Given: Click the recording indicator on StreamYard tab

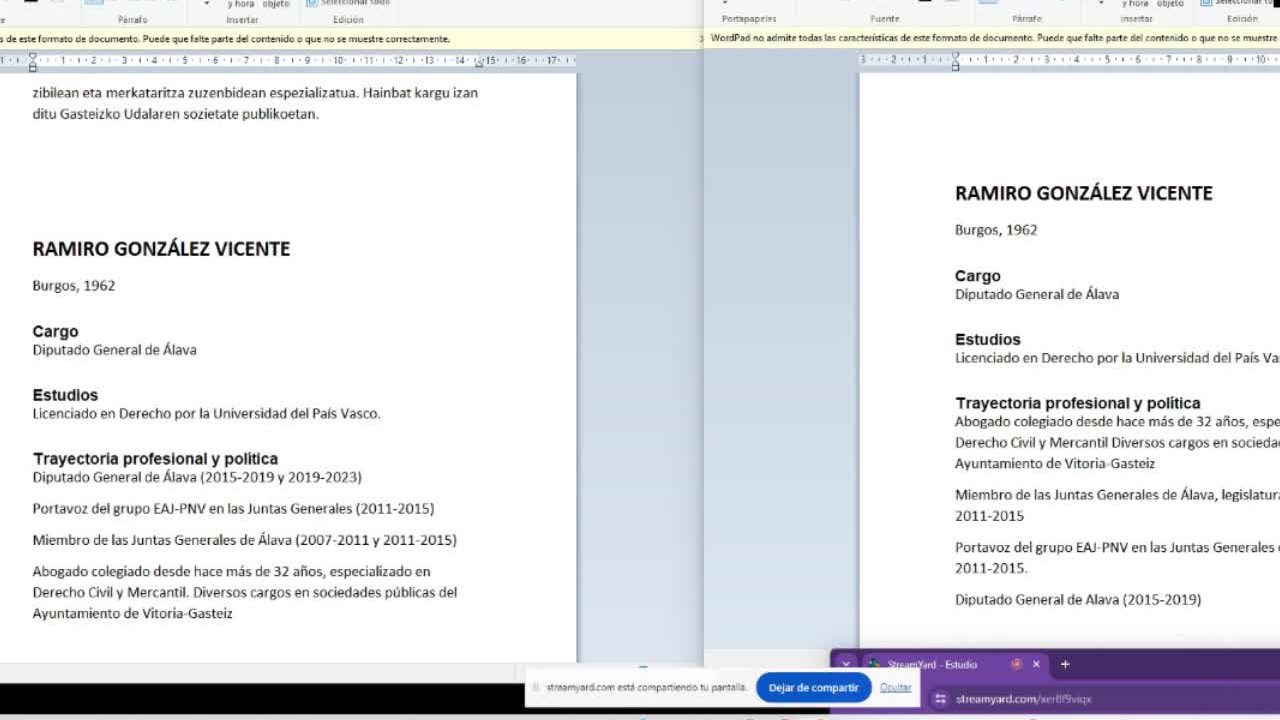Looking at the screenshot, I should tap(1016, 664).
